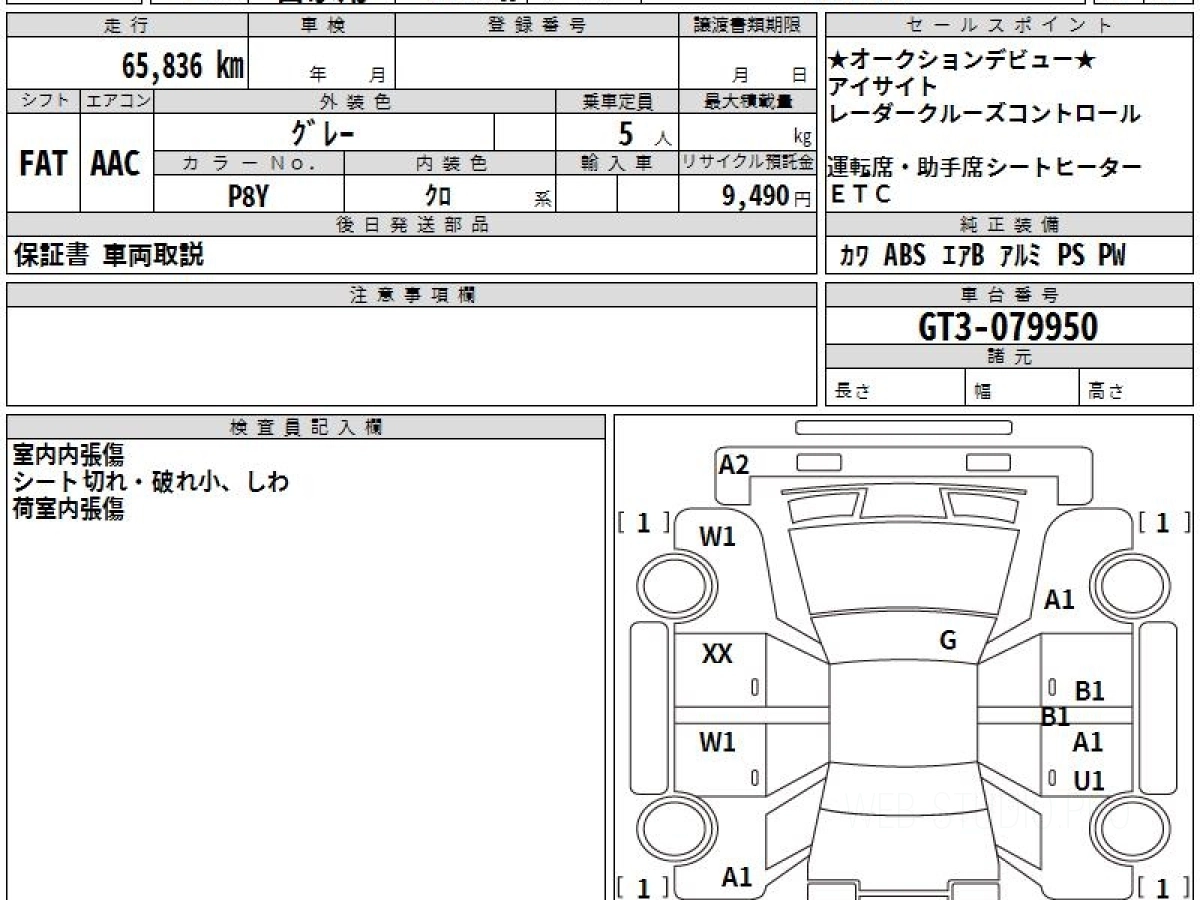
Task: Click the 輸入車 header
Action: 617,163
